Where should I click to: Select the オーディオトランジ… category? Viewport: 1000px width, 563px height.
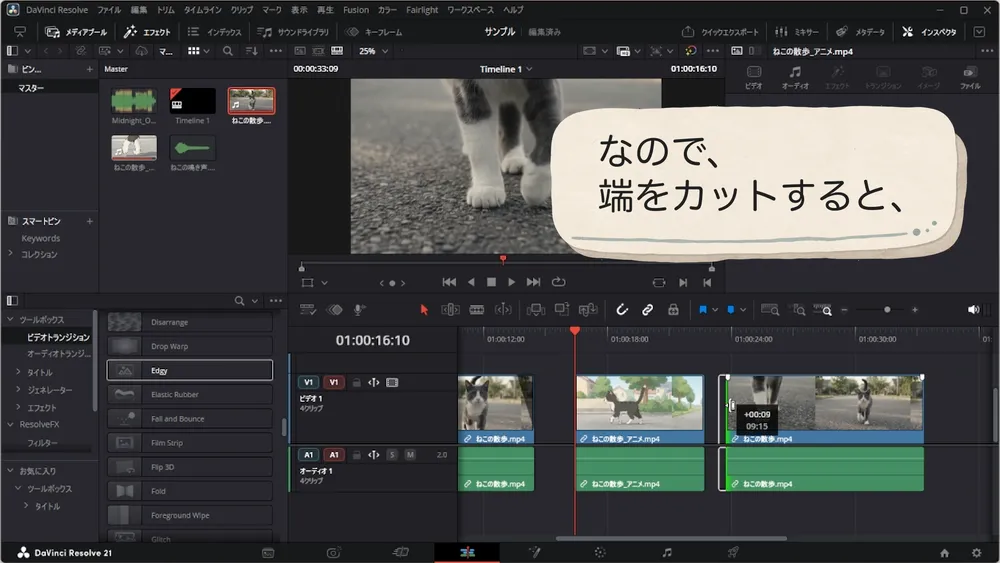pos(59,353)
